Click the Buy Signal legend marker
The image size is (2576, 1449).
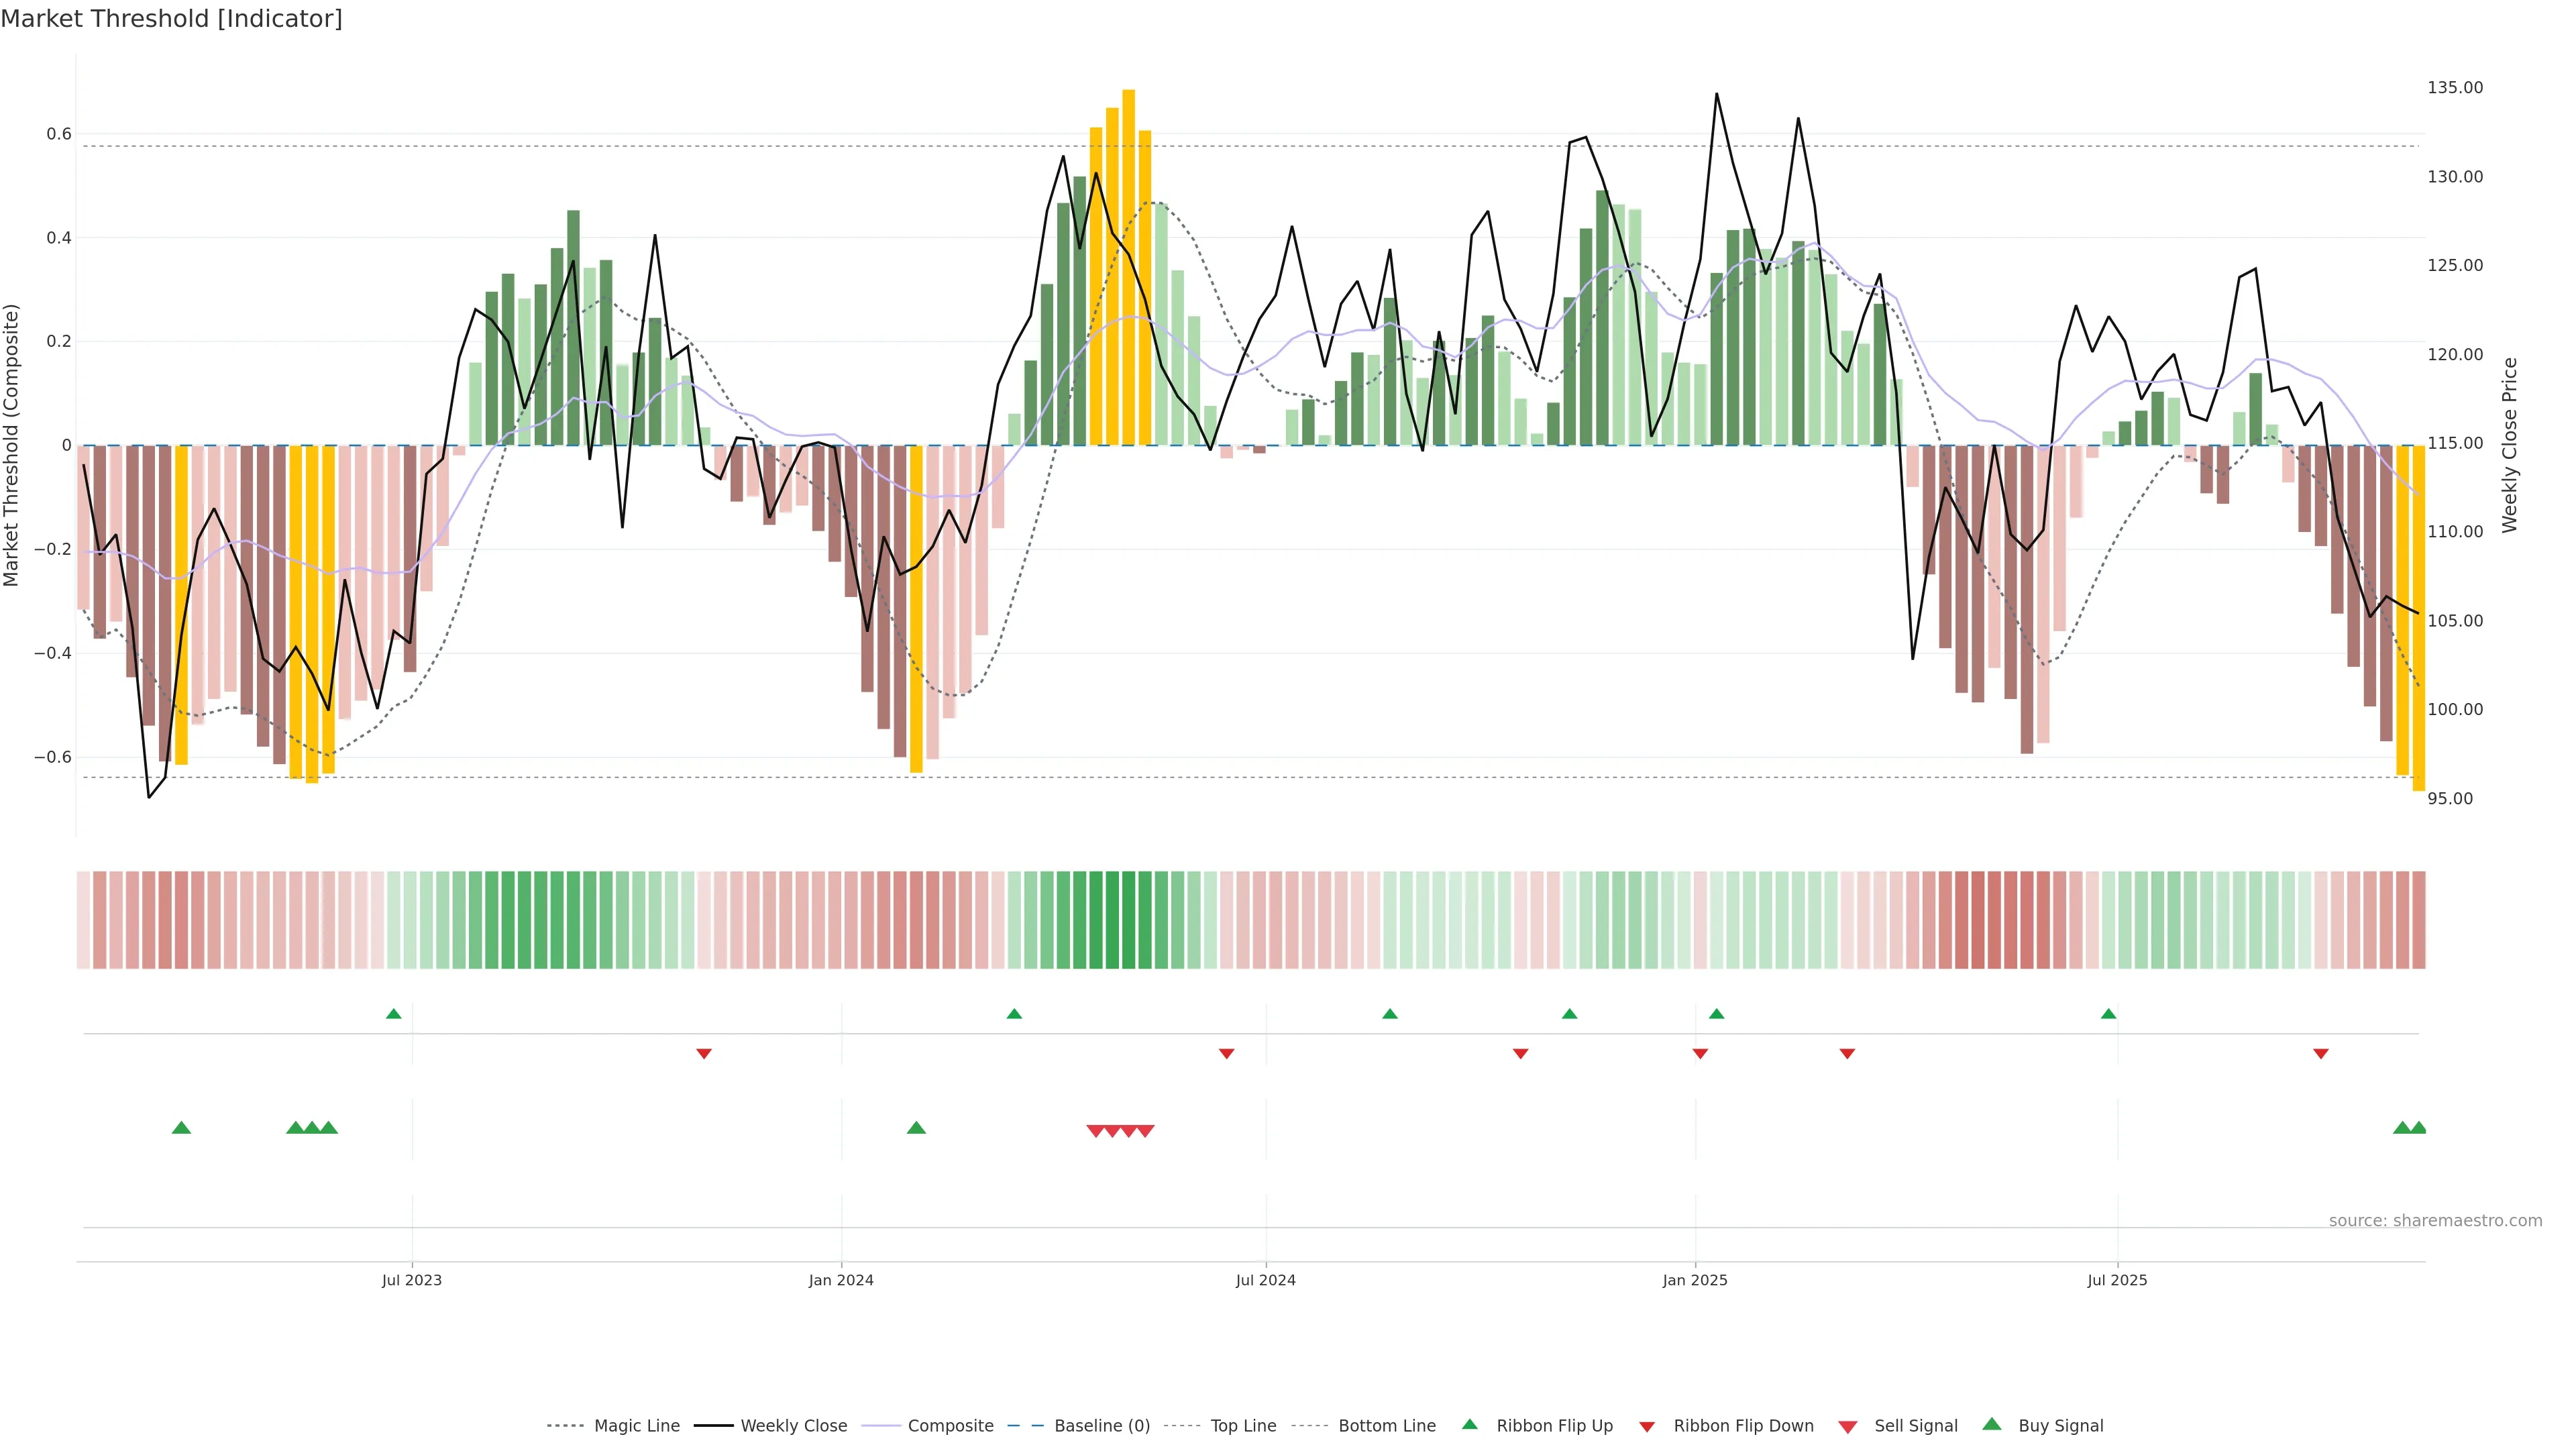[1992, 1424]
